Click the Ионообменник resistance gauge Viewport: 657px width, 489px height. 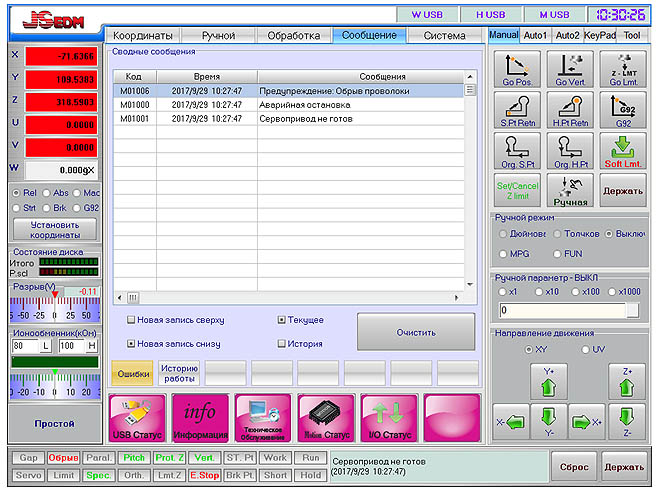click(x=55, y=385)
